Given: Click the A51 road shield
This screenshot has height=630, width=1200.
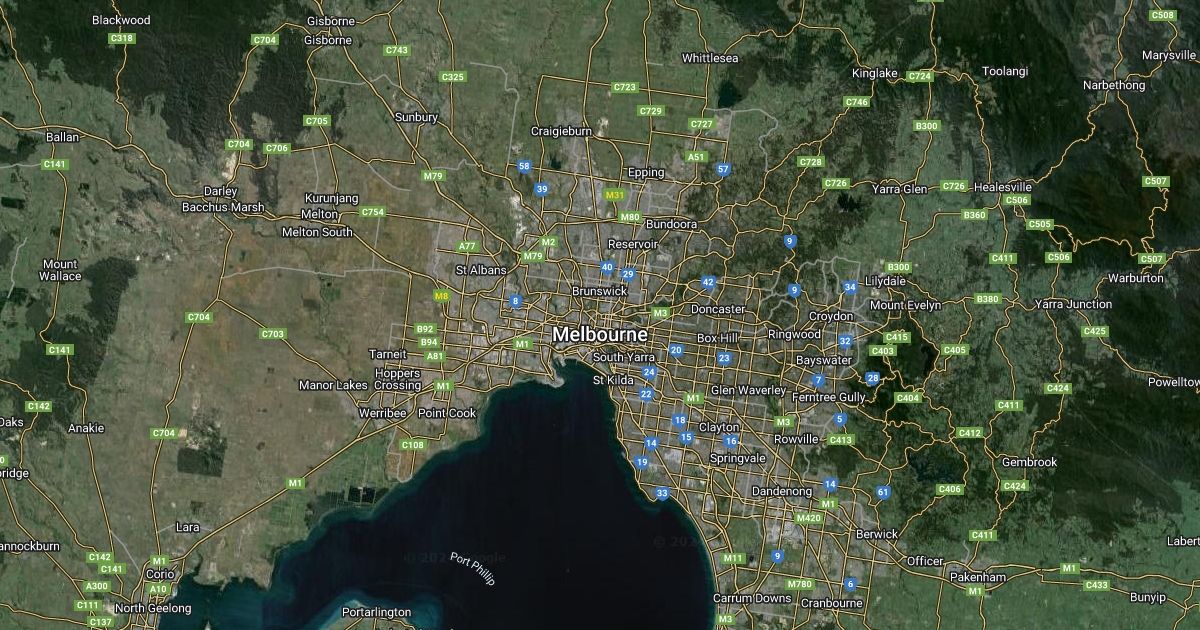Looking at the screenshot, I should [696, 157].
